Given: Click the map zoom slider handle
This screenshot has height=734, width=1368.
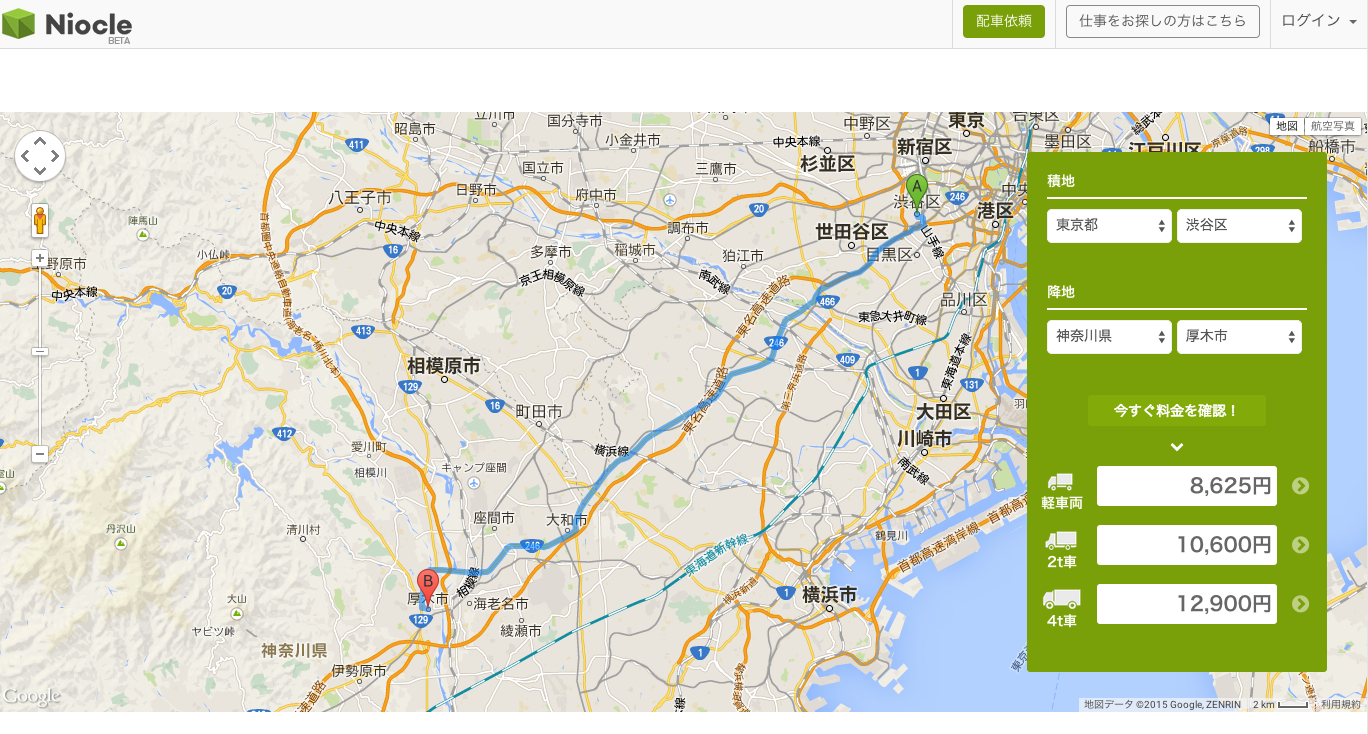Looking at the screenshot, I should pyautogui.click(x=40, y=351).
